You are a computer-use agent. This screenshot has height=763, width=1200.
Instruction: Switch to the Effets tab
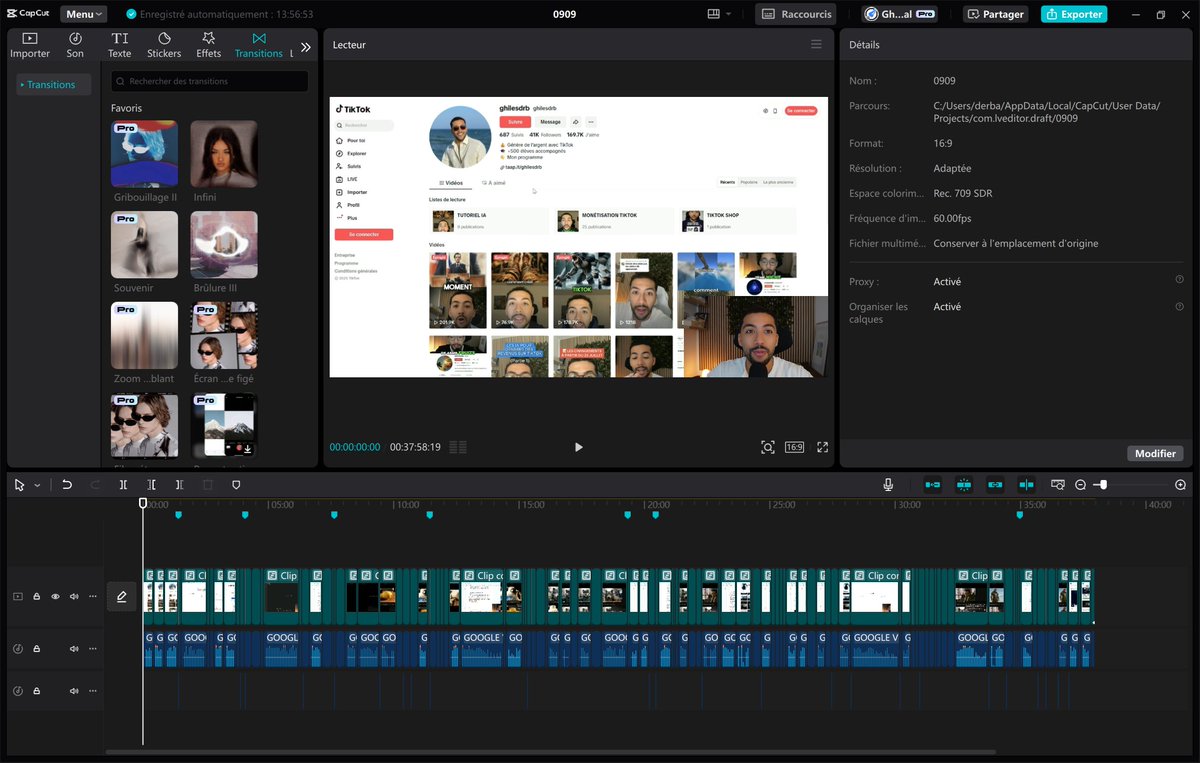[209, 45]
